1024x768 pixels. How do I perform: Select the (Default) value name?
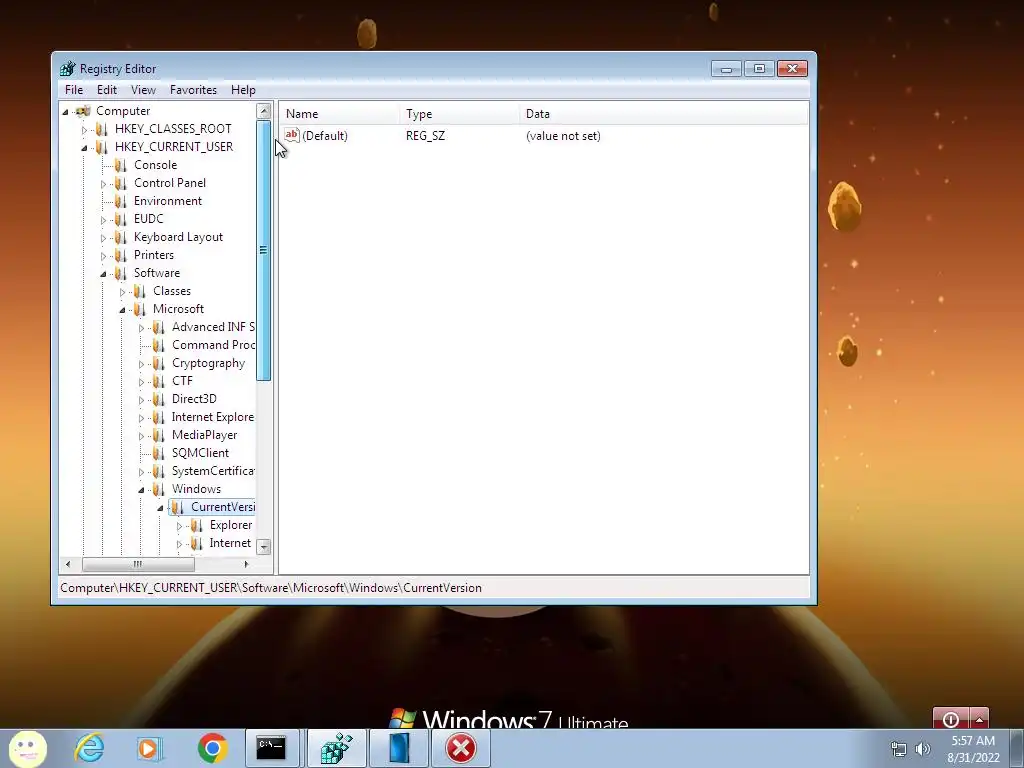[x=325, y=136]
